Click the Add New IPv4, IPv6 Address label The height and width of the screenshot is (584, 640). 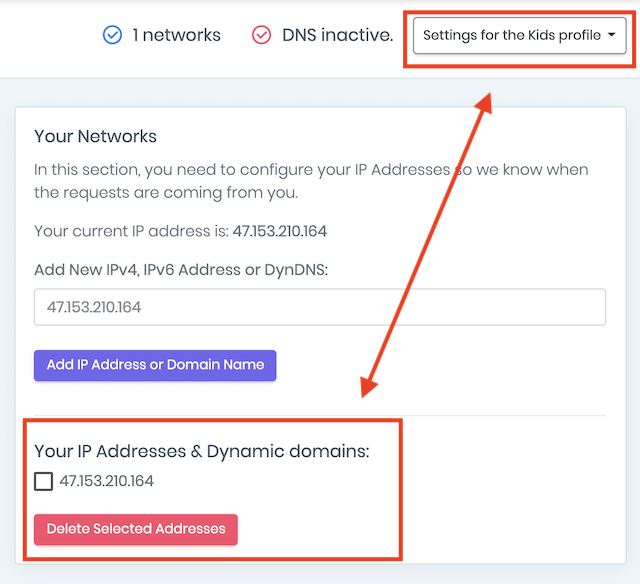click(x=181, y=270)
